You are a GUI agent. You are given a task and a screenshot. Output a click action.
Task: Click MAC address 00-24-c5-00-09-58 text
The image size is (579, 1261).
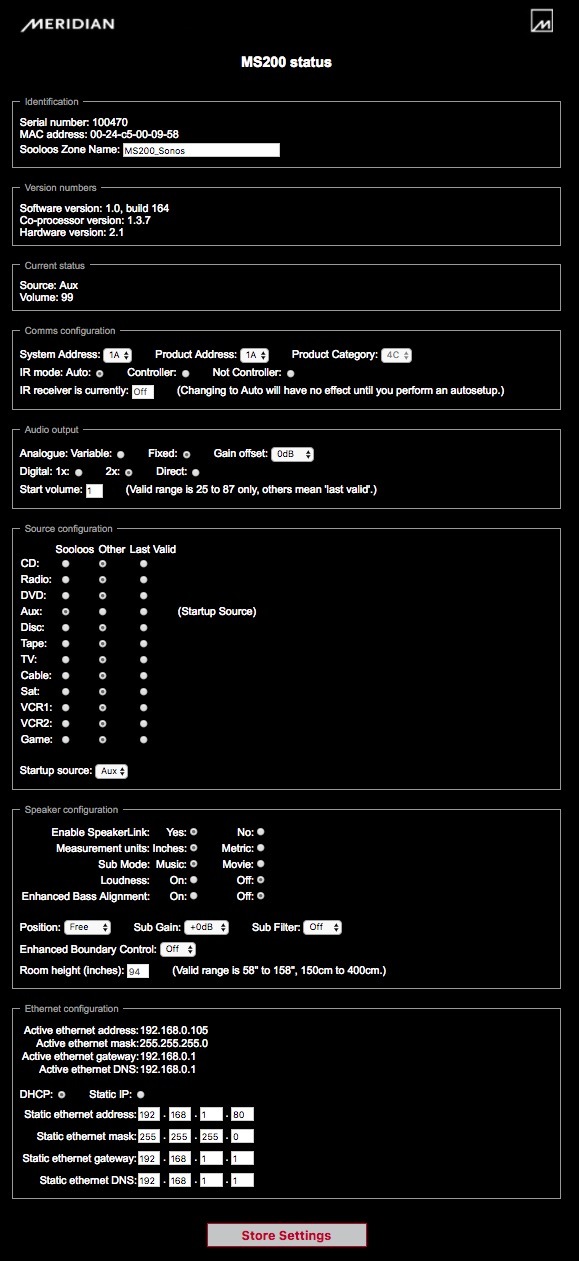pyautogui.click(x=99, y=134)
